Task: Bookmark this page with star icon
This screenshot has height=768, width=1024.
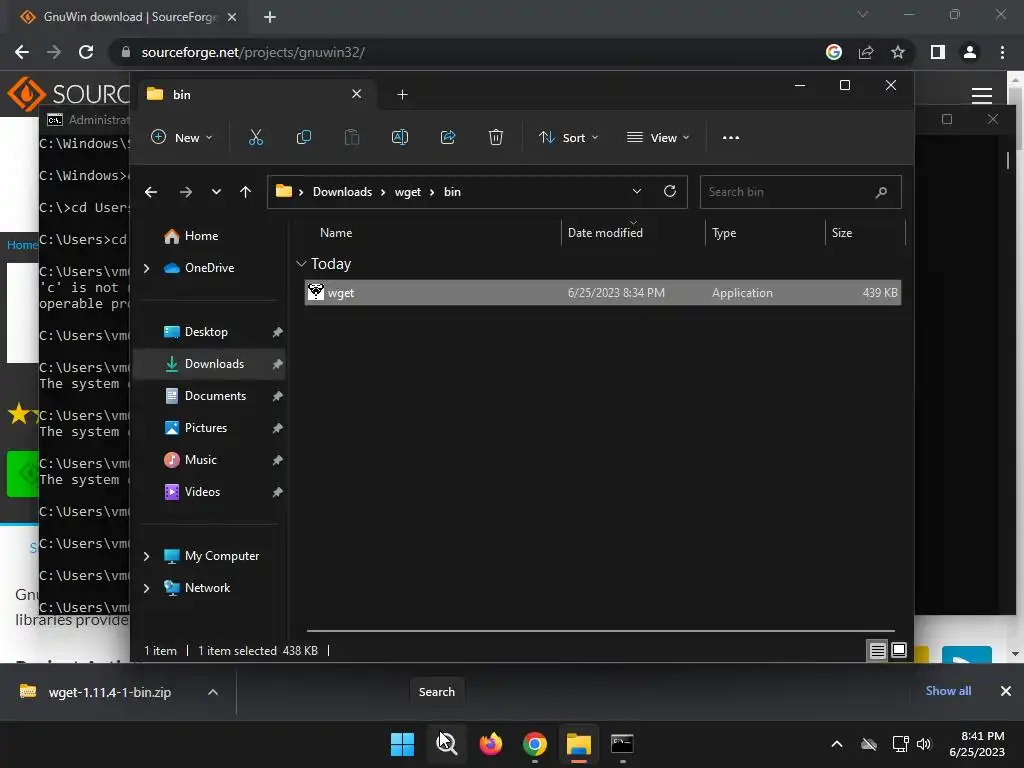Action: pos(898,52)
